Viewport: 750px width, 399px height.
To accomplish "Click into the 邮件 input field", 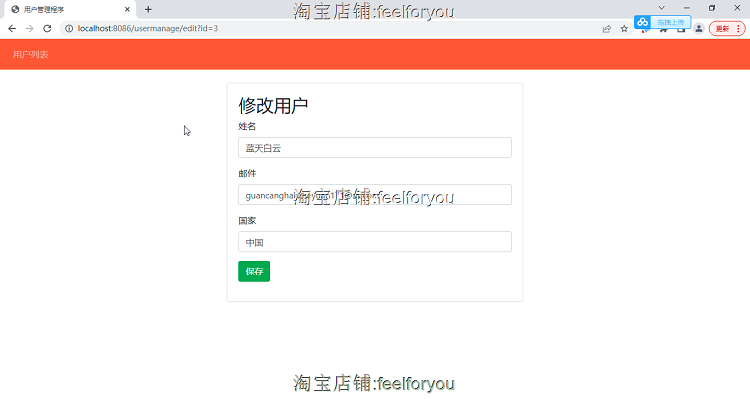I will point(375,195).
